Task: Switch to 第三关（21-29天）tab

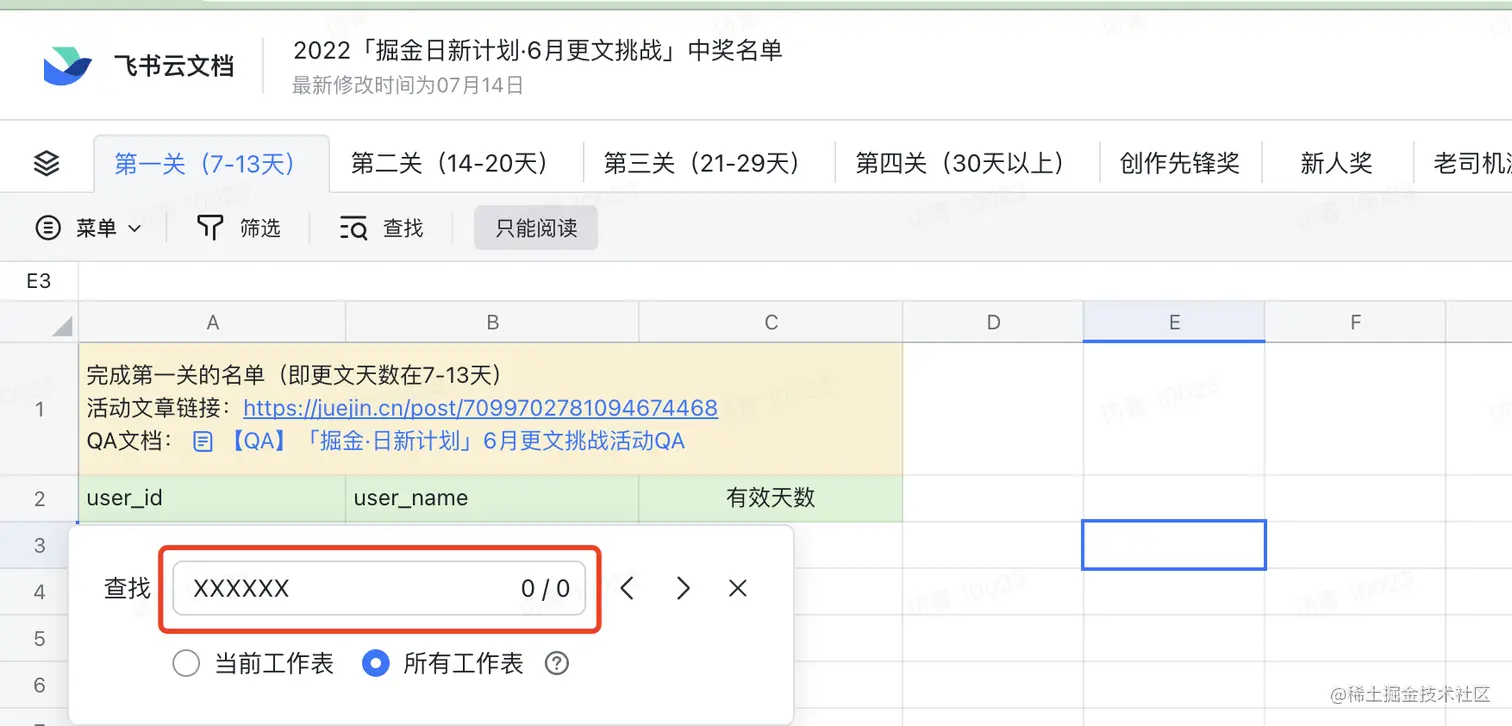Action: (x=708, y=163)
